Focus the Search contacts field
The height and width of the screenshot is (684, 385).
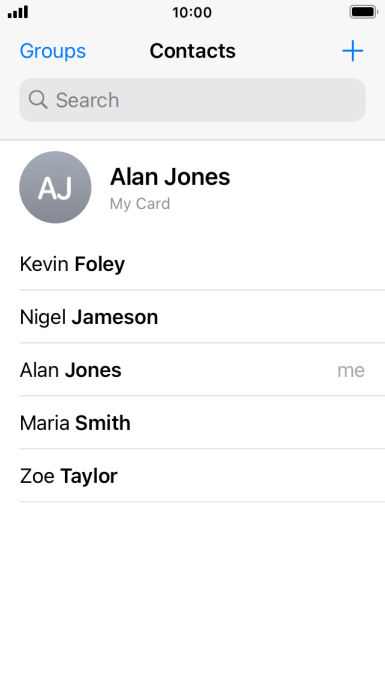coord(192,100)
